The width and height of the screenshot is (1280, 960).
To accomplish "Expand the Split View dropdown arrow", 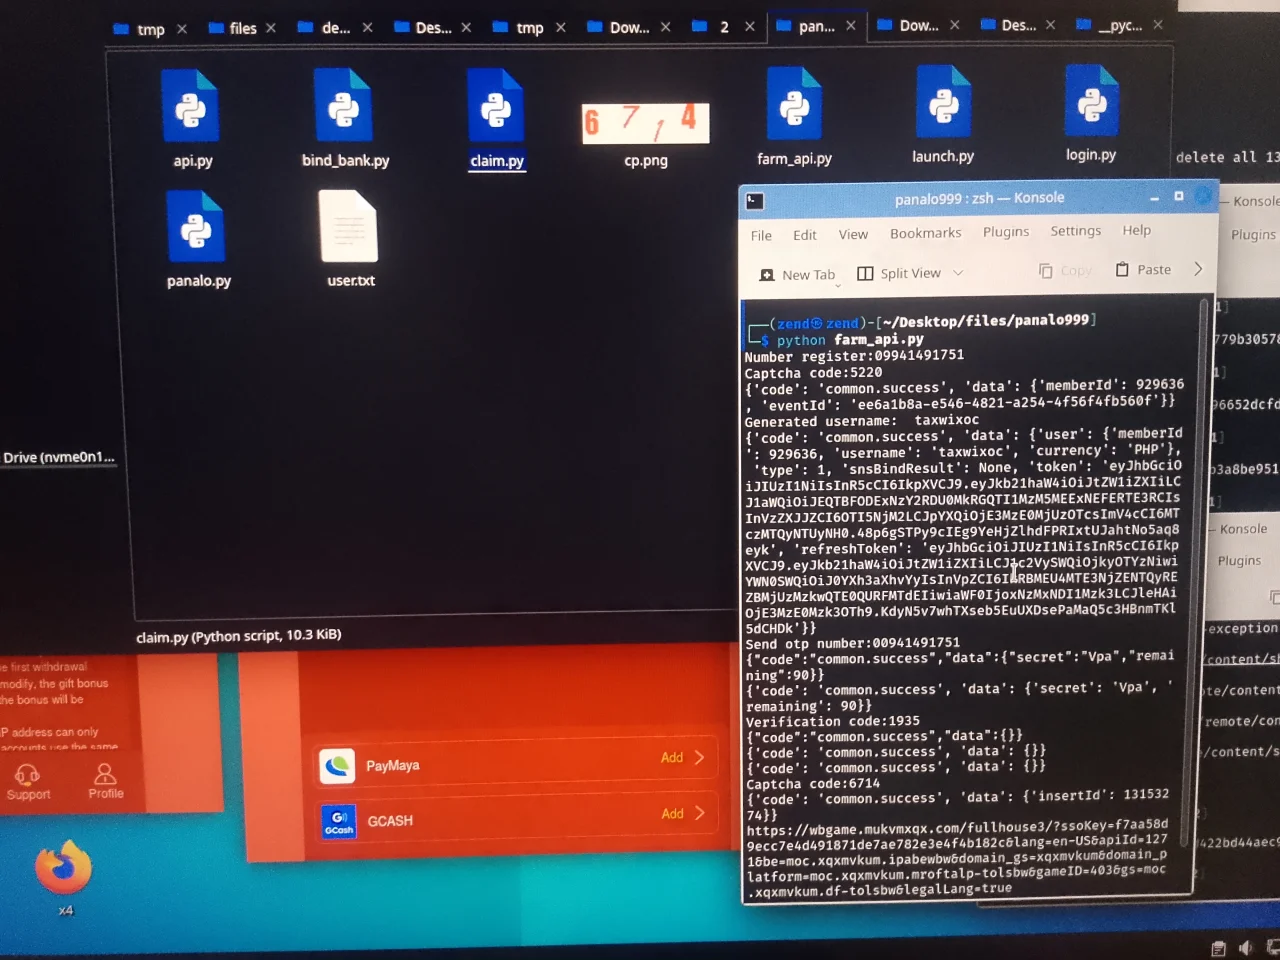I will (958, 273).
